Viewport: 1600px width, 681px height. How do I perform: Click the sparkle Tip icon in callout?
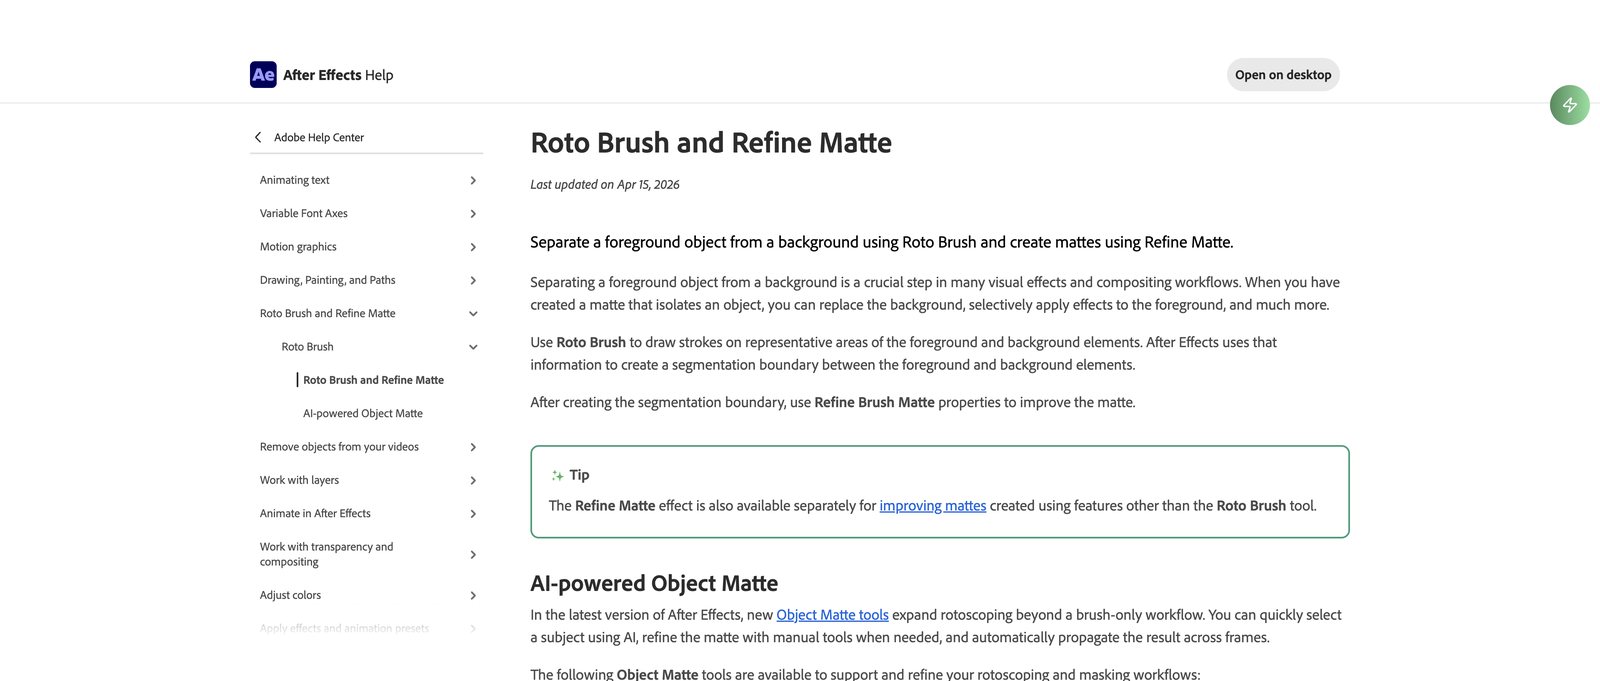pyautogui.click(x=557, y=475)
